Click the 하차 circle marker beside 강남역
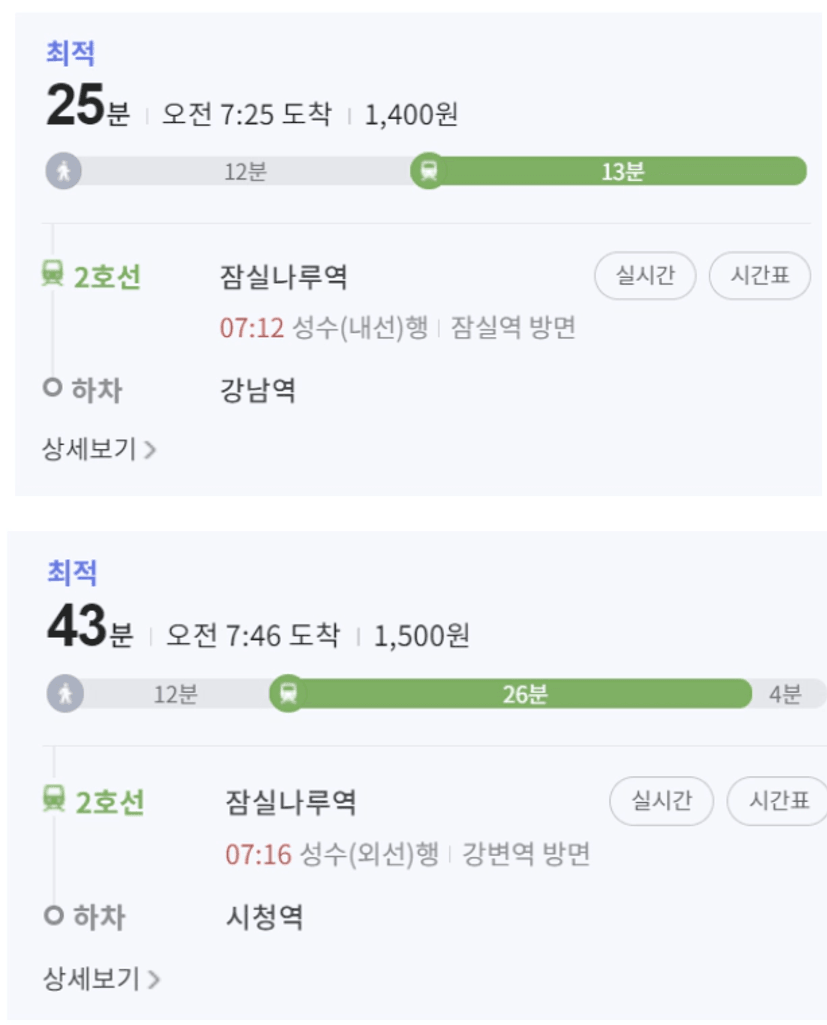 point(52,388)
